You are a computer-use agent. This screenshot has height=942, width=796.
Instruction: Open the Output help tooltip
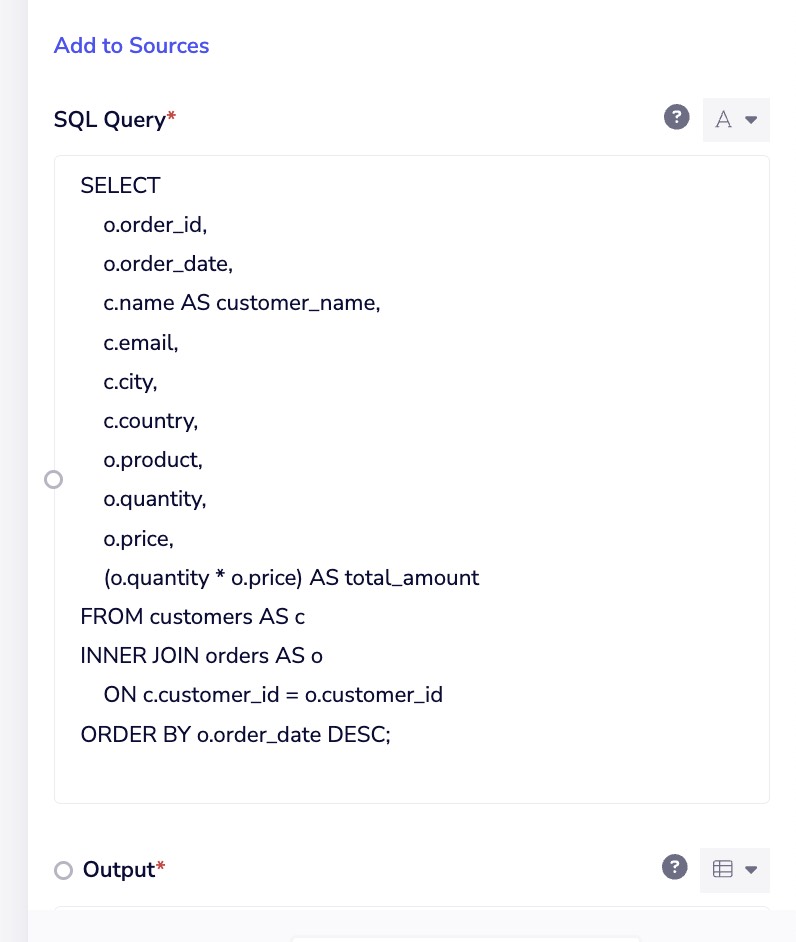[675, 867]
